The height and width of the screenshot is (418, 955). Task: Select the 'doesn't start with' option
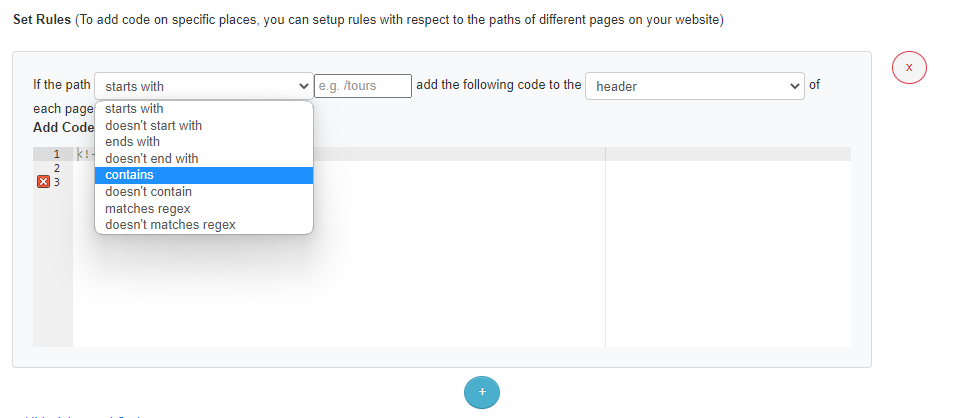[153, 126]
